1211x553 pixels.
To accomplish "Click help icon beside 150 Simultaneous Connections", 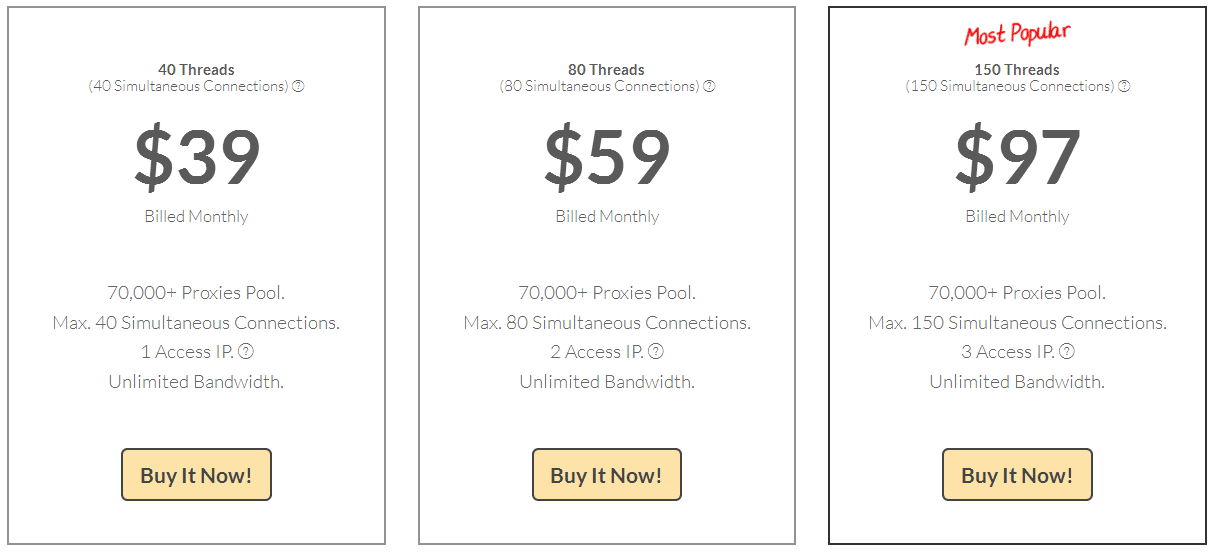I will (x=1124, y=86).
